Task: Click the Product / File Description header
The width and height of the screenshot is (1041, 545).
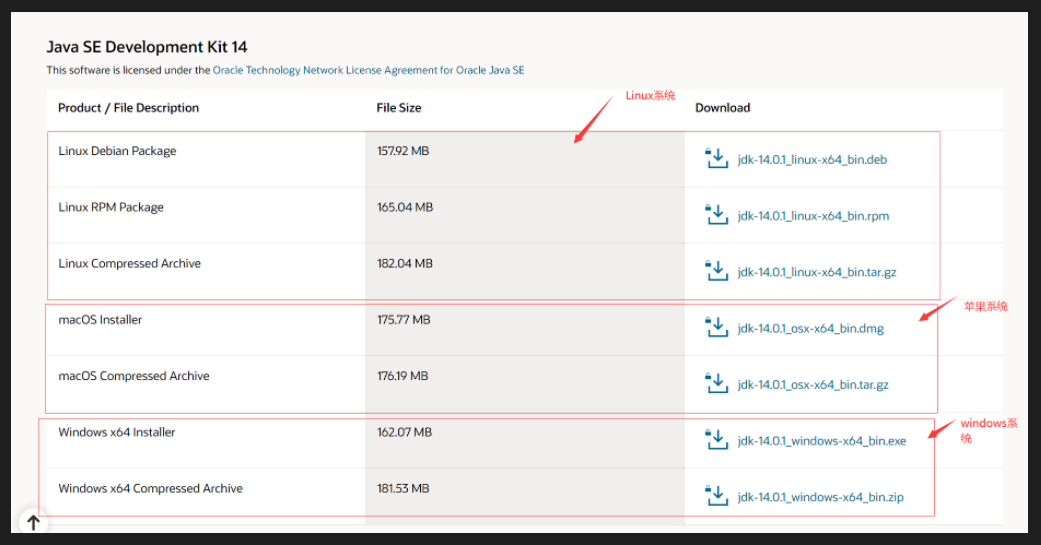Action: [128, 108]
